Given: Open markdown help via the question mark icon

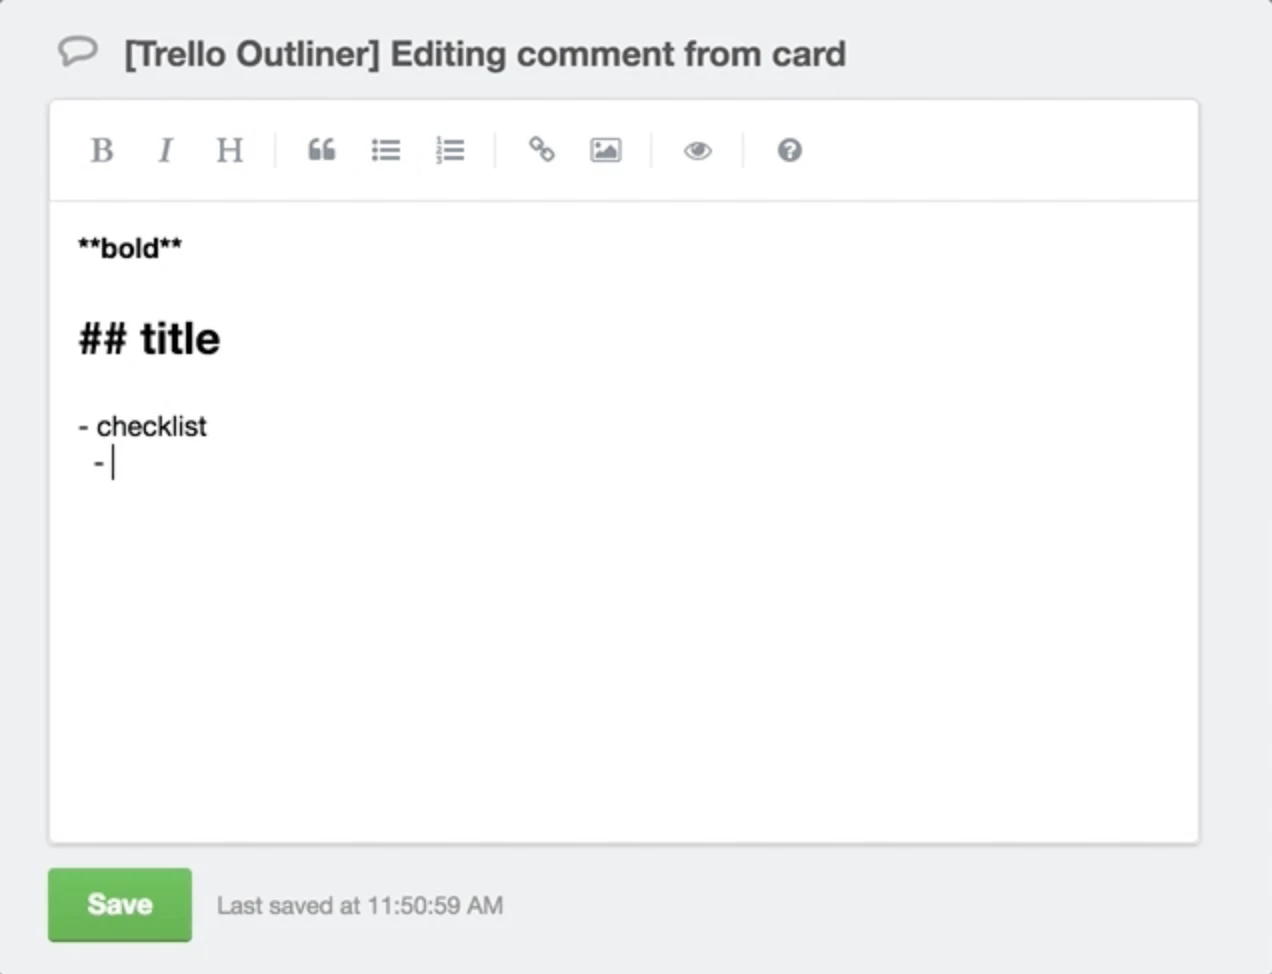Looking at the screenshot, I should (789, 150).
